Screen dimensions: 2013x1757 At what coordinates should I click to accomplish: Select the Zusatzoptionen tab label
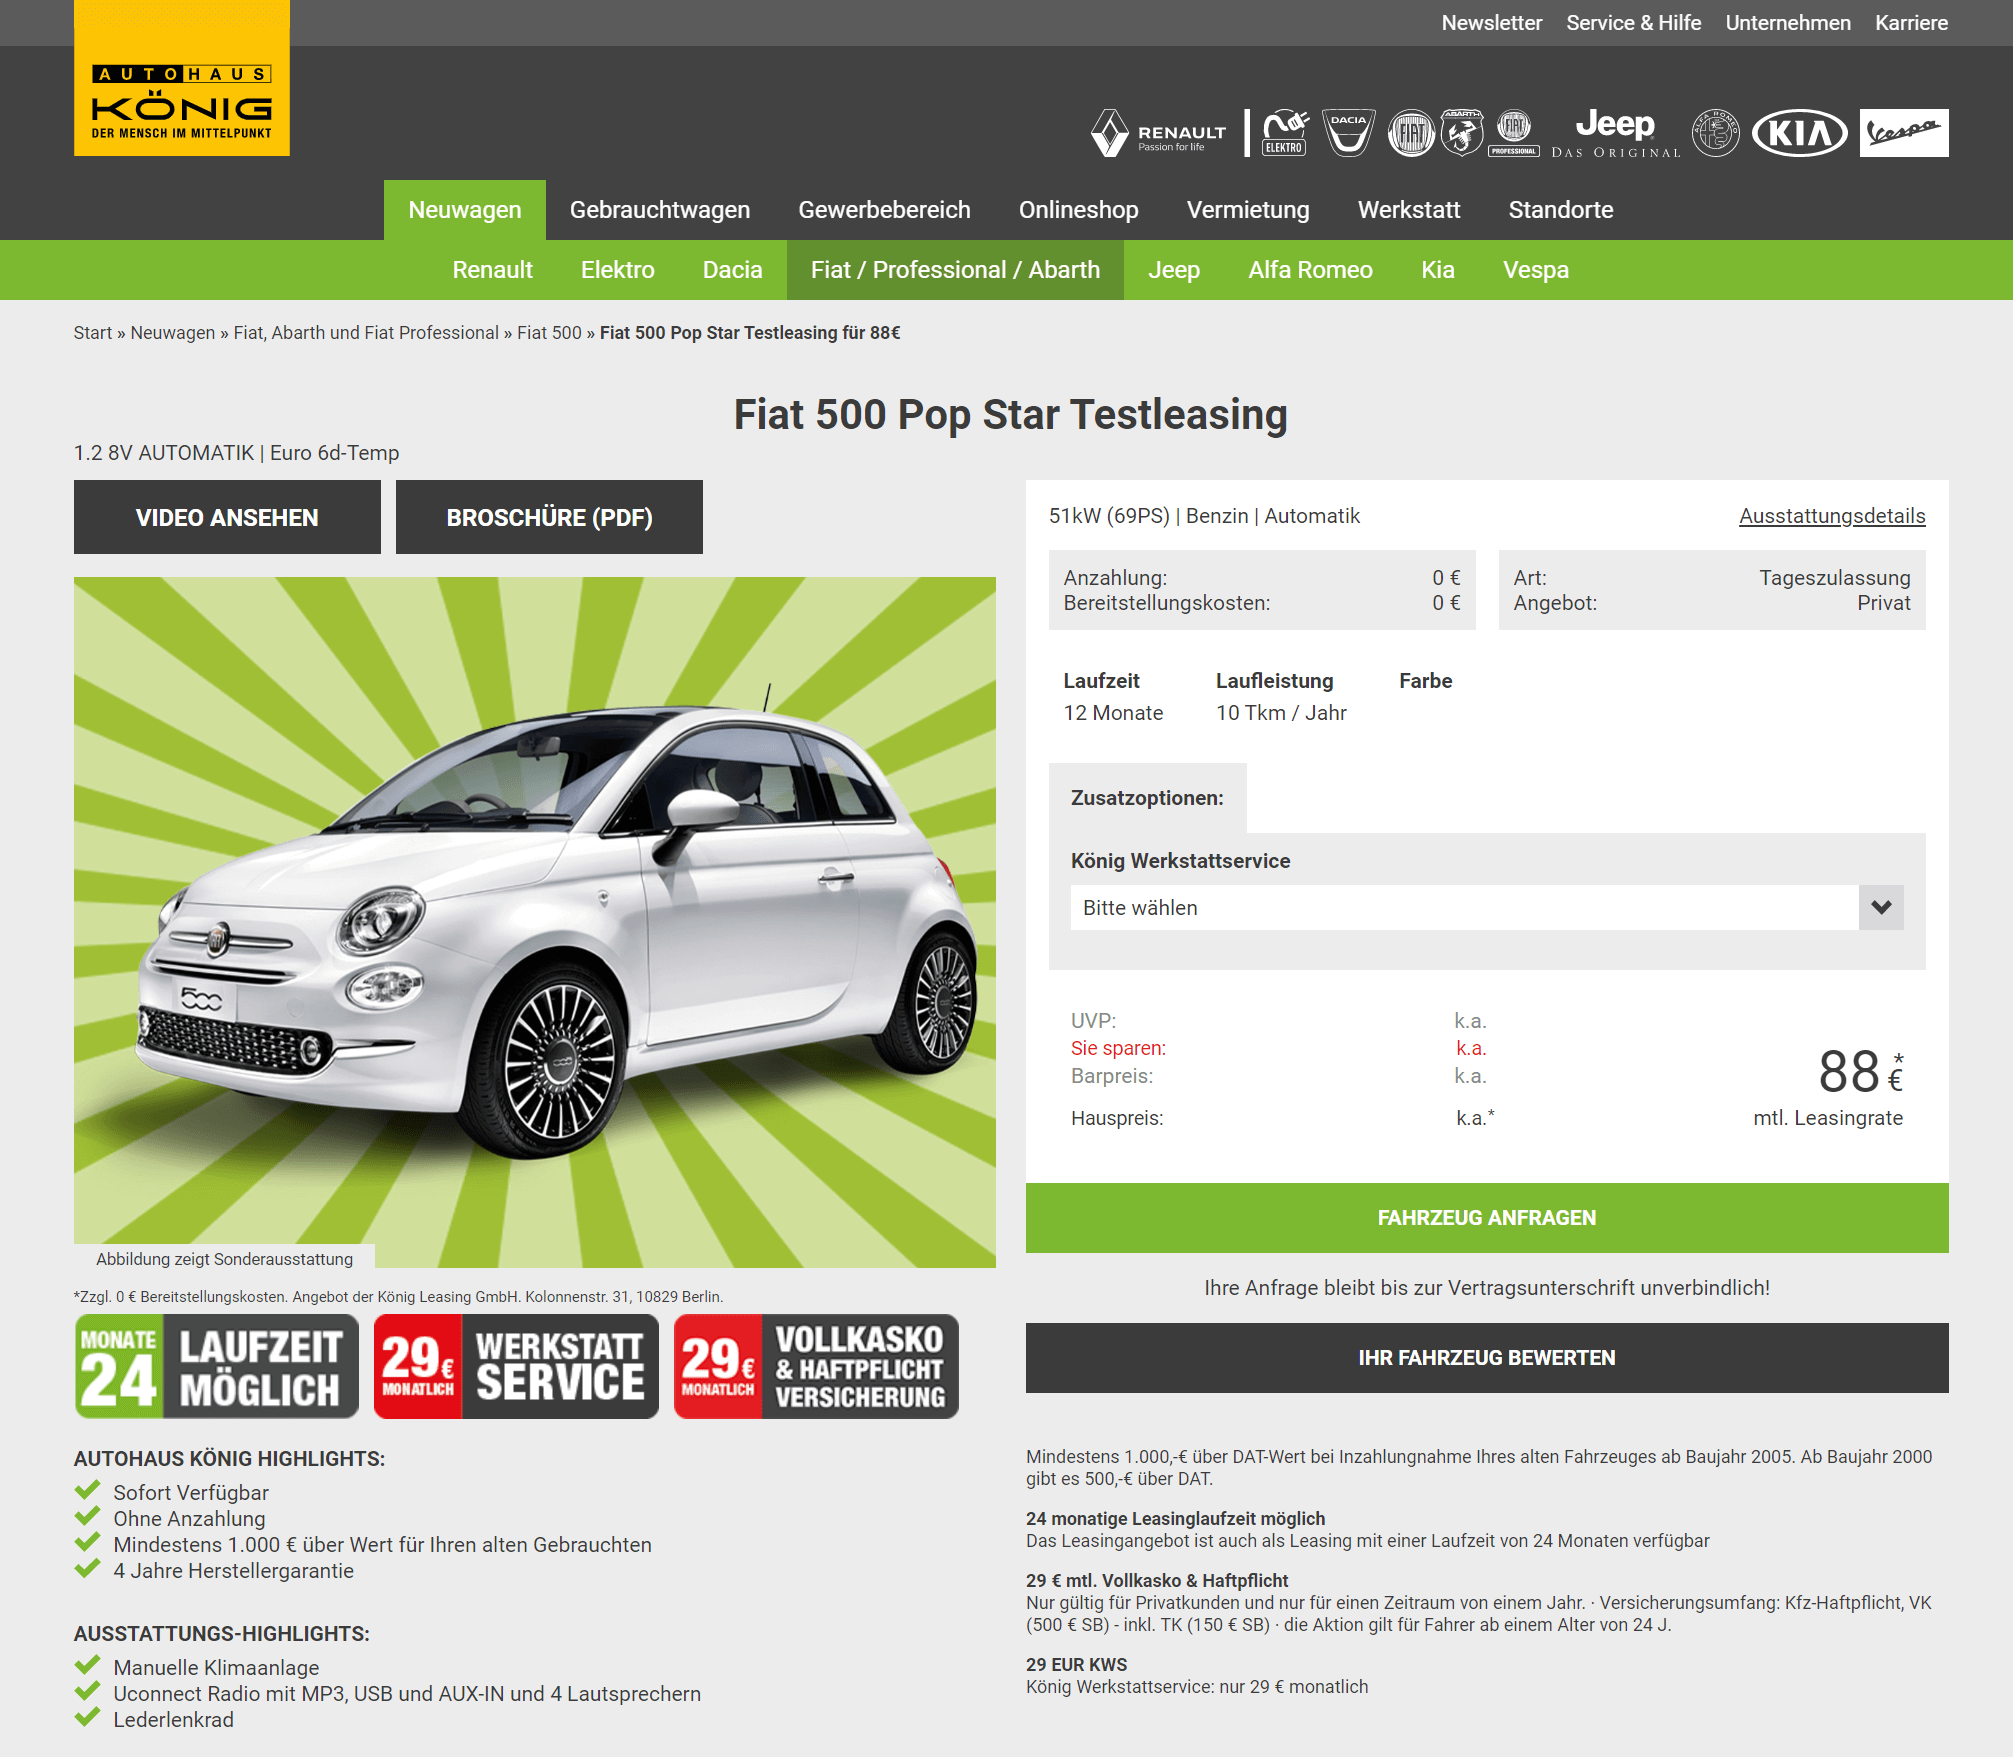tap(1147, 798)
